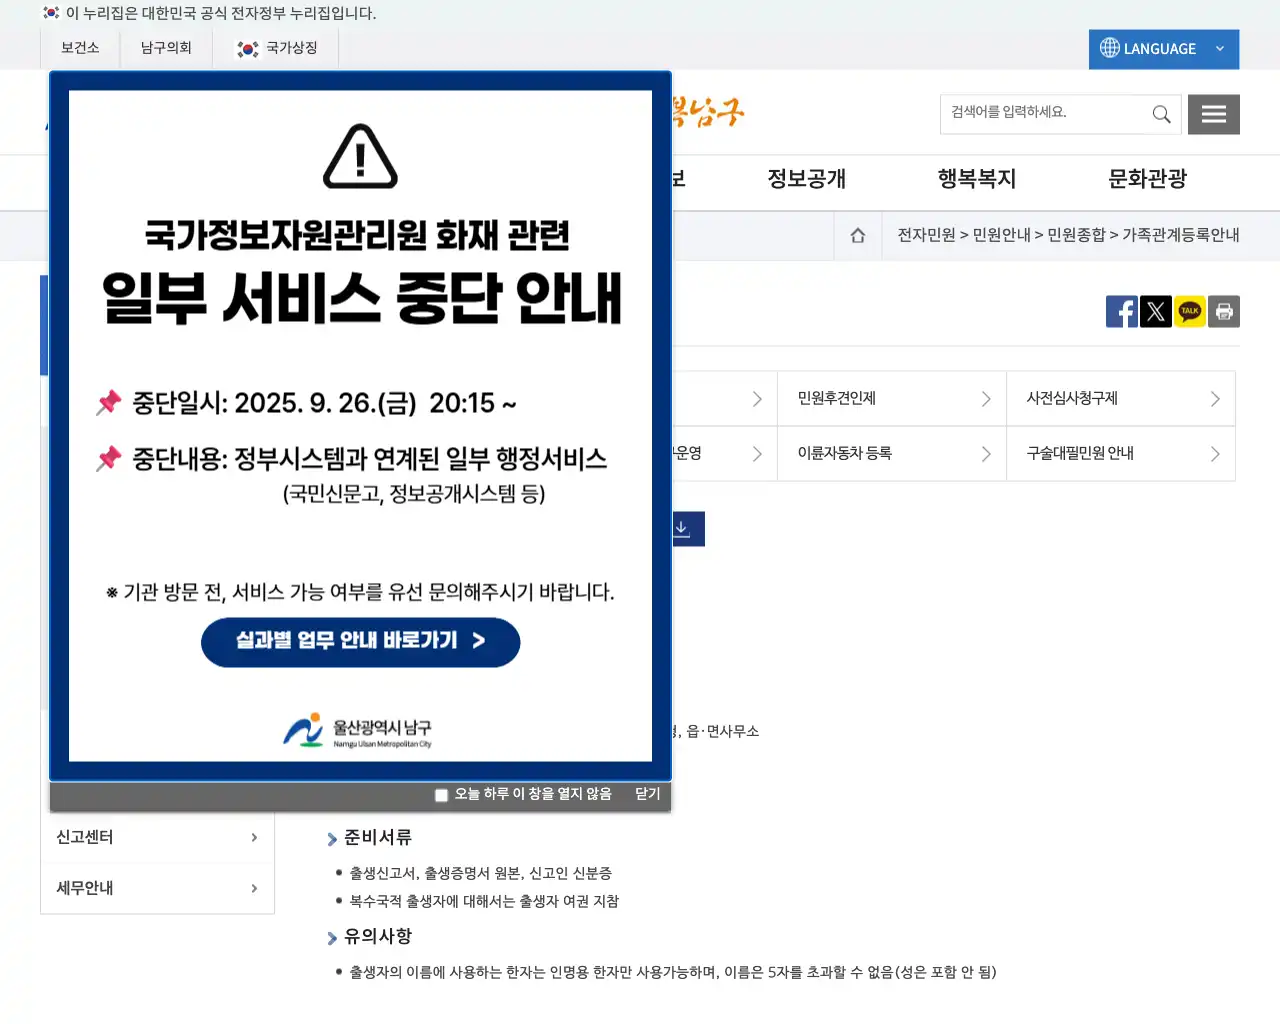
Task: Open 문화관광 main menu
Action: (1148, 179)
